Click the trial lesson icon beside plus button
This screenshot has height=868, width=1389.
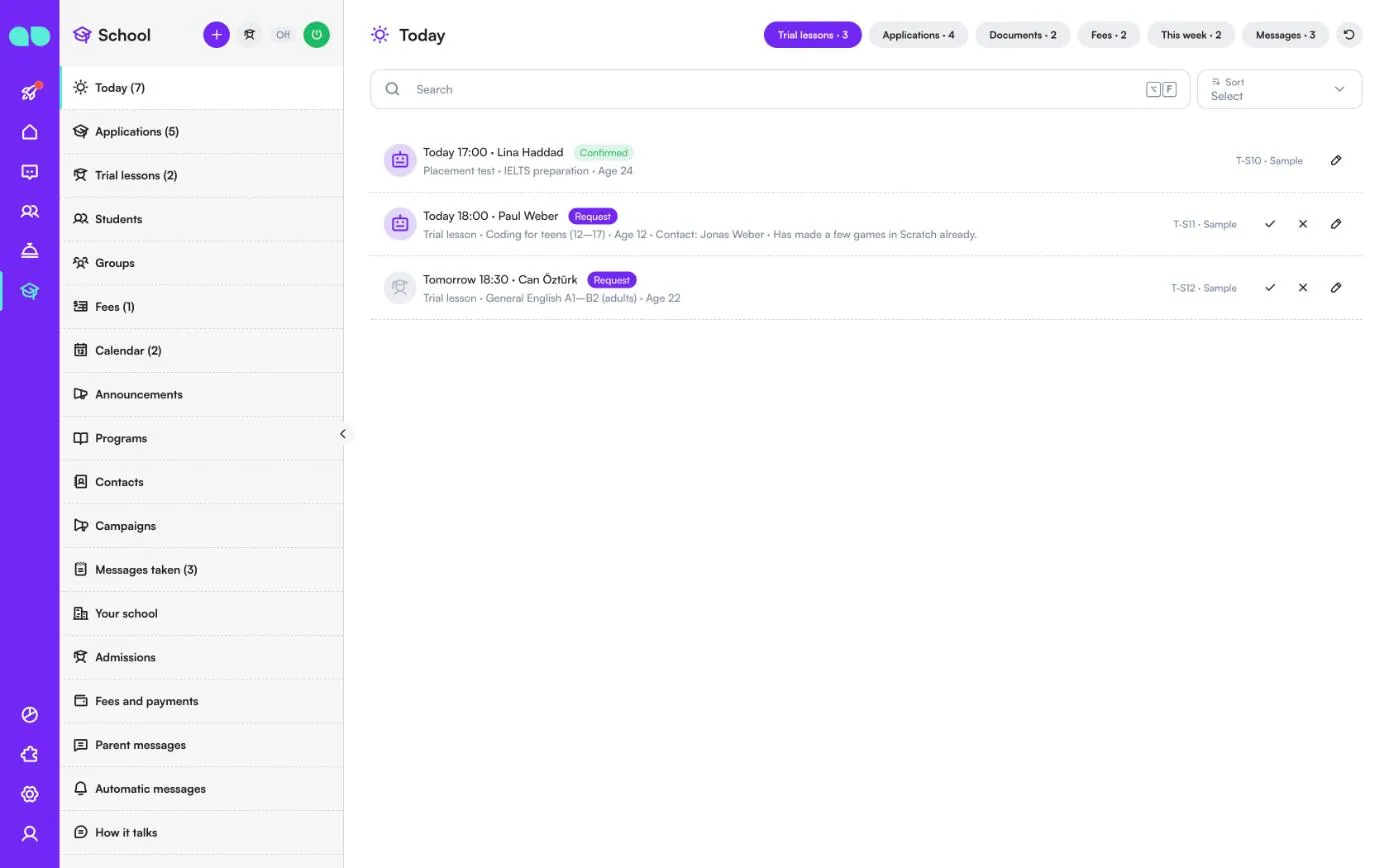point(250,35)
